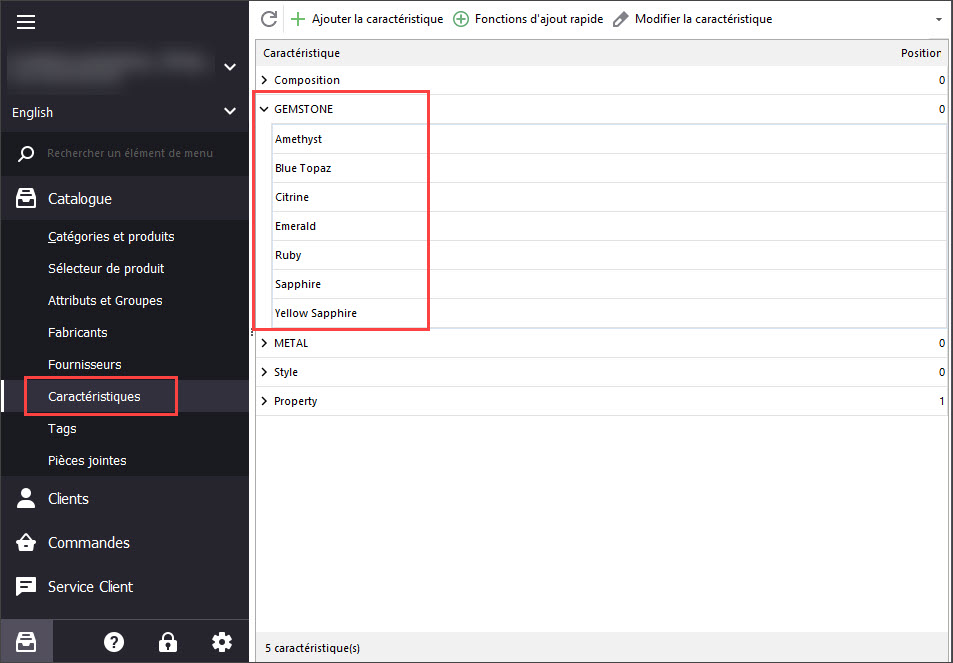Open settings via the gear icon

pyautogui.click(x=222, y=642)
